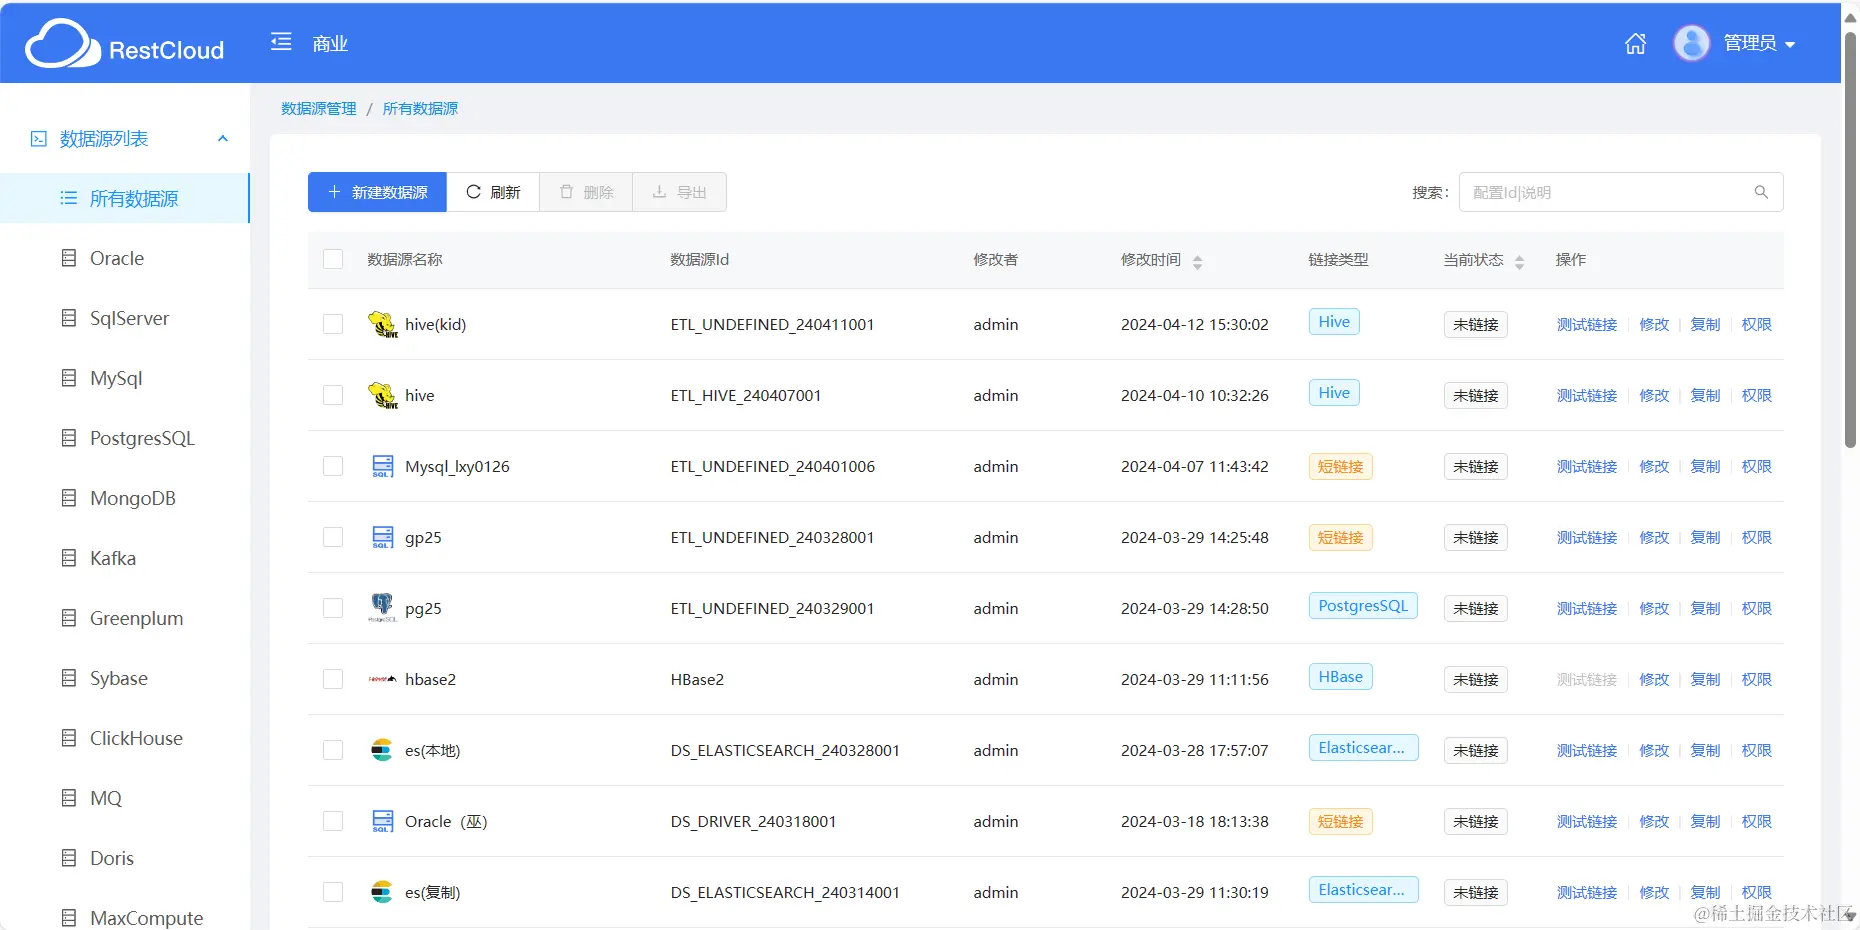This screenshot has height=930, width=1860.
Task: Click 权限 for hbase2 row
Action: pyautogui.click(x=1756, y=679)
